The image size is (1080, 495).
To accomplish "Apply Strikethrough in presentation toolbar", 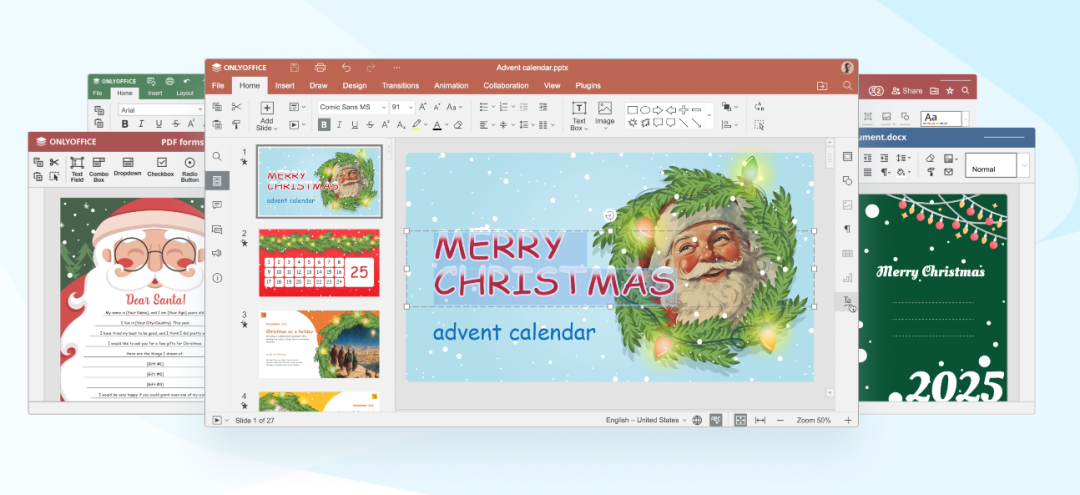I will point(370,125).
